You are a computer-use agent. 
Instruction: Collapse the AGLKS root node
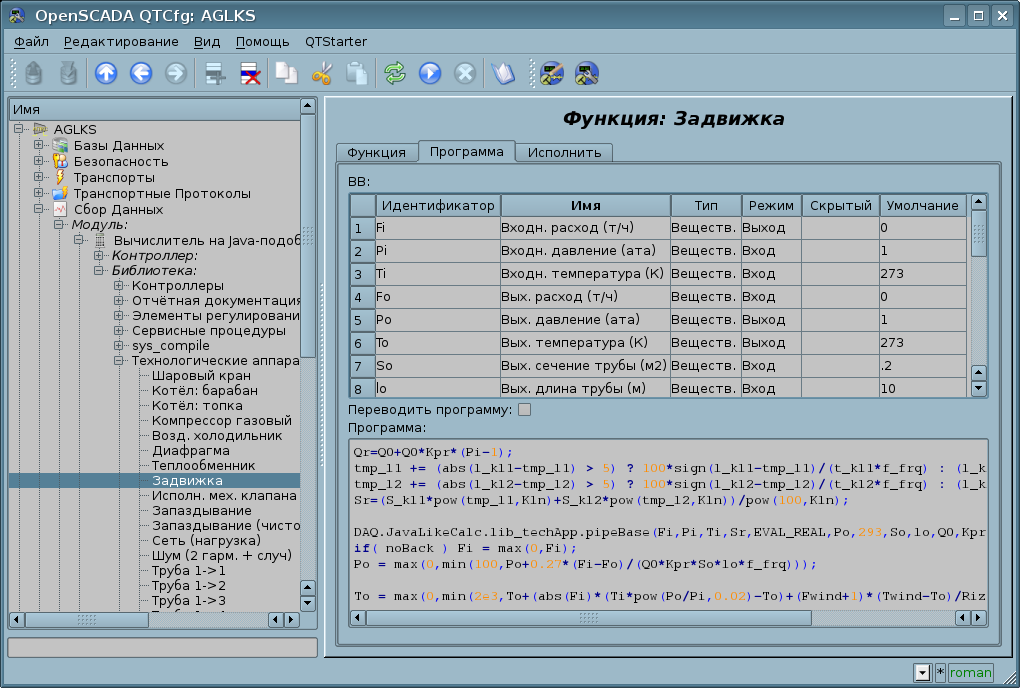[19, 128]
